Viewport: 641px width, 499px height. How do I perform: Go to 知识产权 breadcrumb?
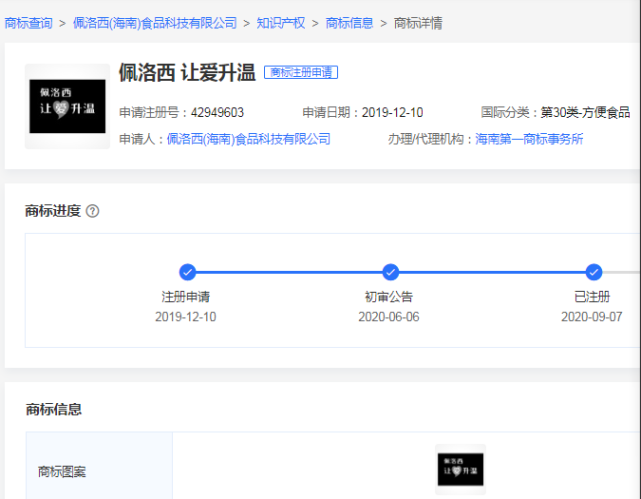281,23
